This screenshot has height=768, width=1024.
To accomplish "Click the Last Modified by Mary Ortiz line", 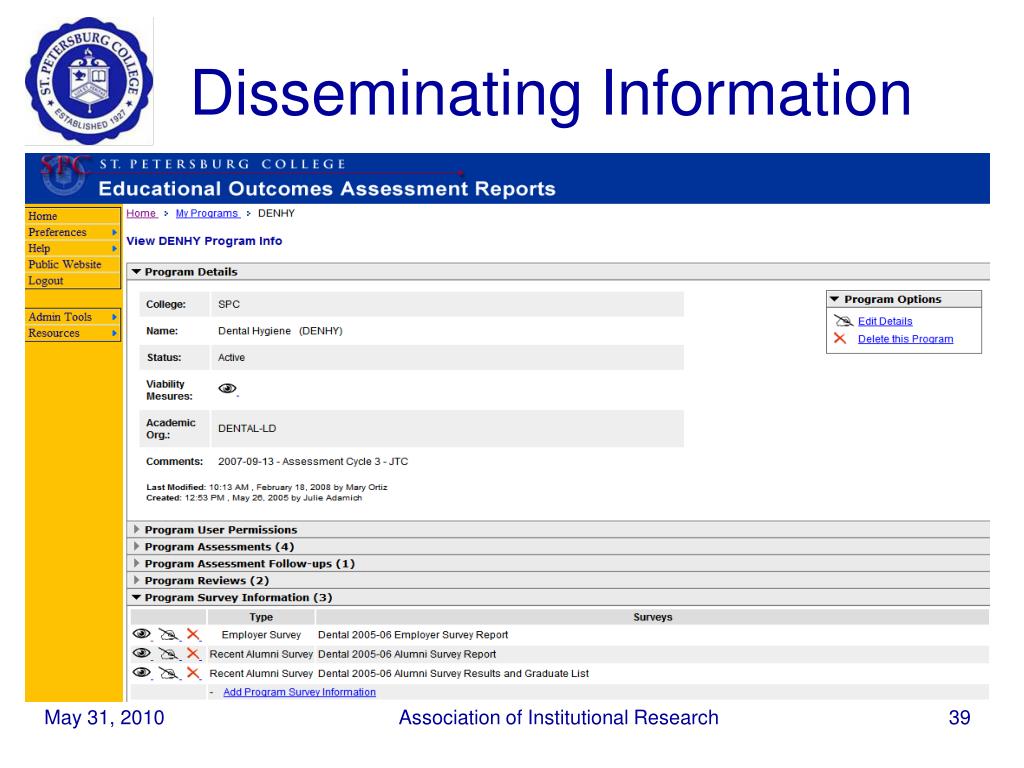I will click(x=266, y=487).
